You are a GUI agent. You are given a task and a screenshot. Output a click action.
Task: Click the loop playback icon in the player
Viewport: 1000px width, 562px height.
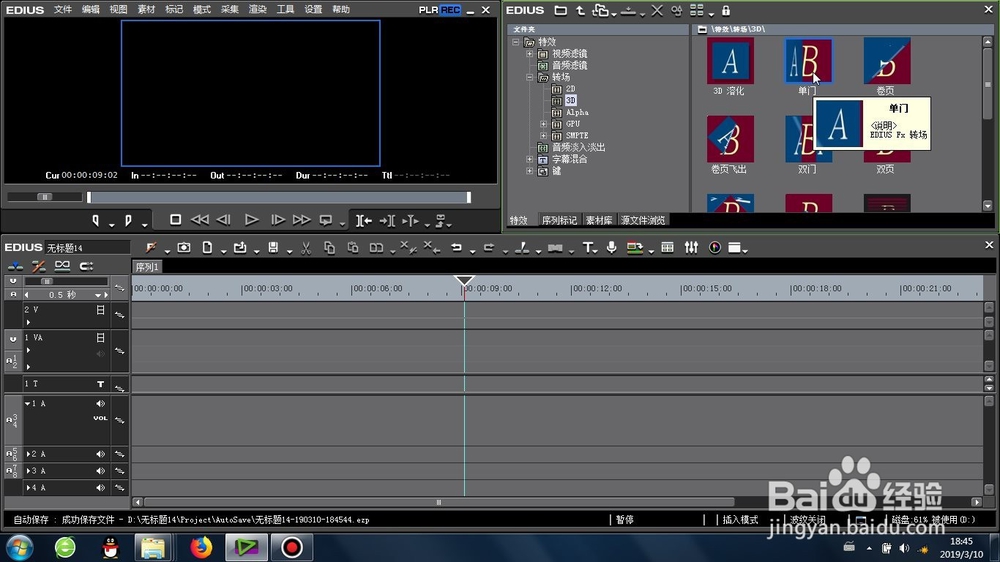coord(326,221)
